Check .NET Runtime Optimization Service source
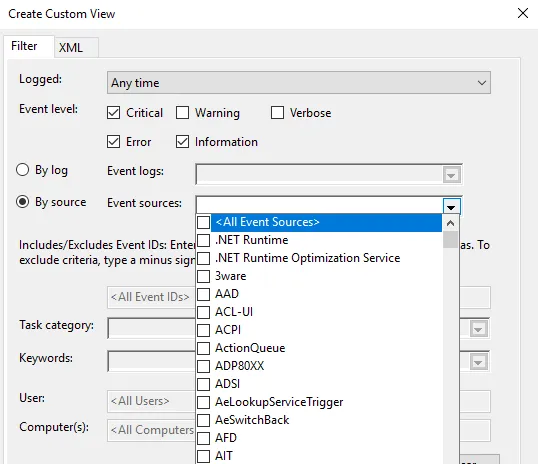The image size is (538, 464). 203,258
